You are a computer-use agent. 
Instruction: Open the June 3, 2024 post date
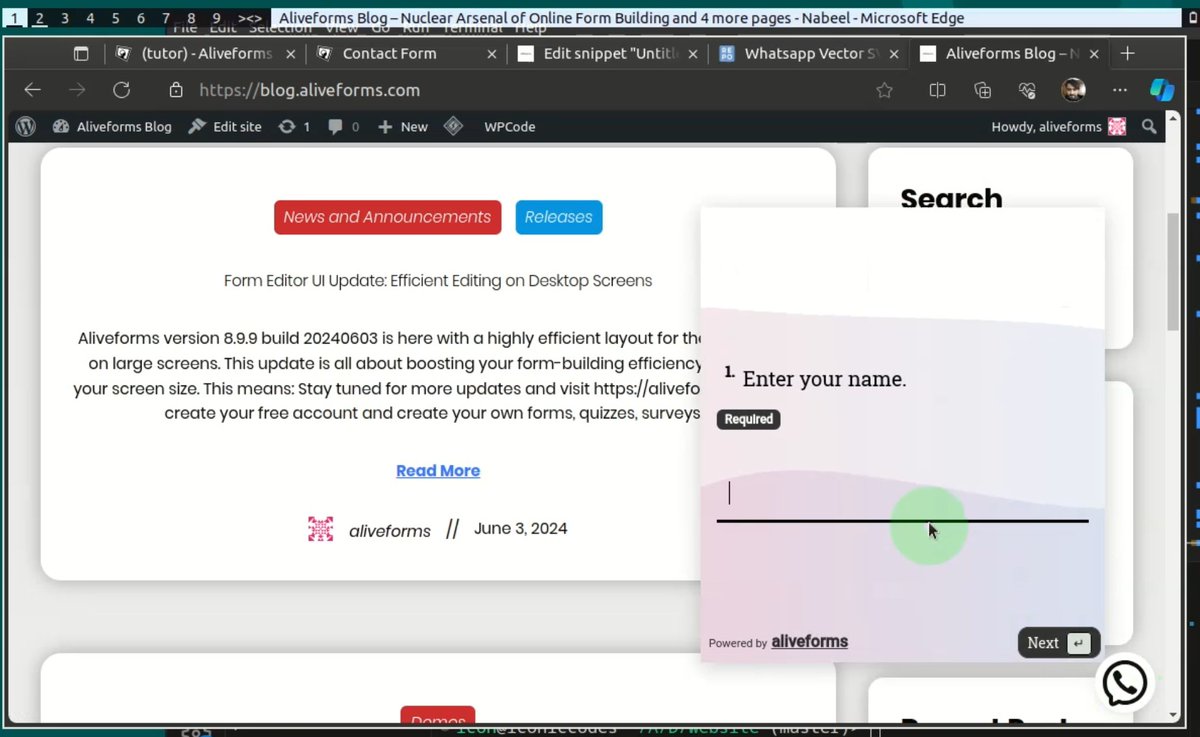click(x=520, y=529)
